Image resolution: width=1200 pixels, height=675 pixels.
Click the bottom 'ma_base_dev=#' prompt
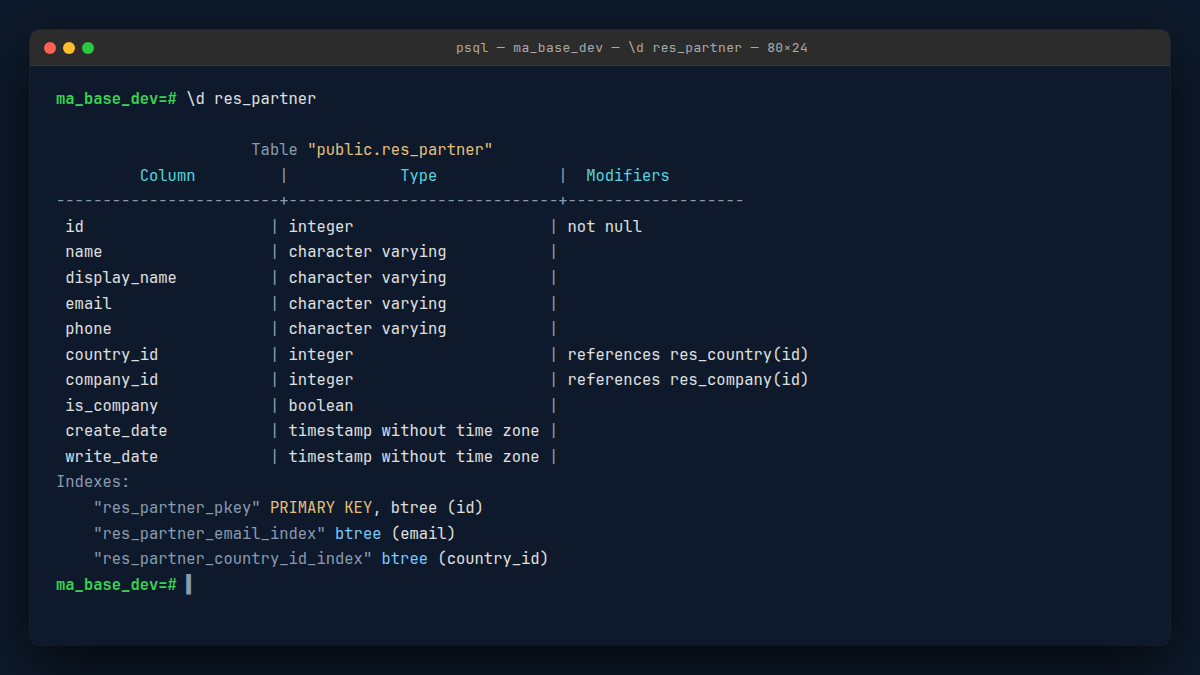116,584
